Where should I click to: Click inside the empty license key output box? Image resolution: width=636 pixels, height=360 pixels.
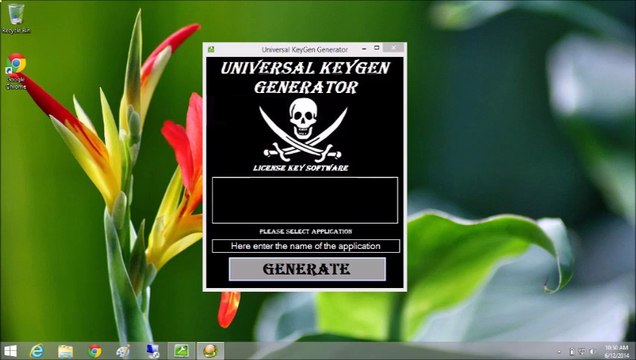click(305, 200)
